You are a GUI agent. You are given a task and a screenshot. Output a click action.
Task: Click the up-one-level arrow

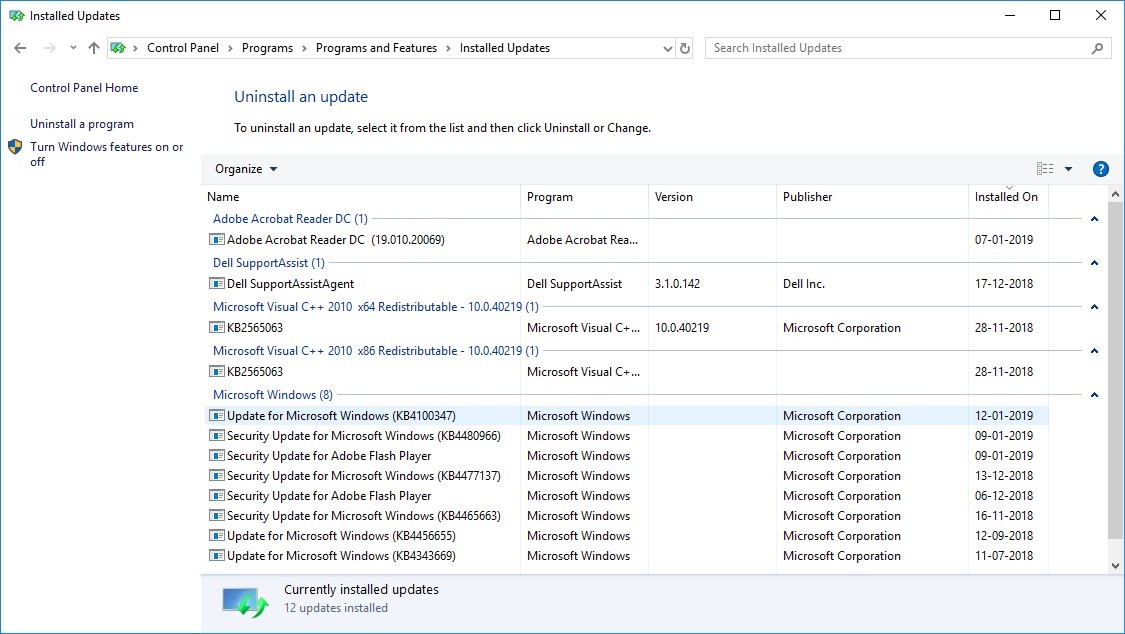pyautogui.click(x=94, y=48)
